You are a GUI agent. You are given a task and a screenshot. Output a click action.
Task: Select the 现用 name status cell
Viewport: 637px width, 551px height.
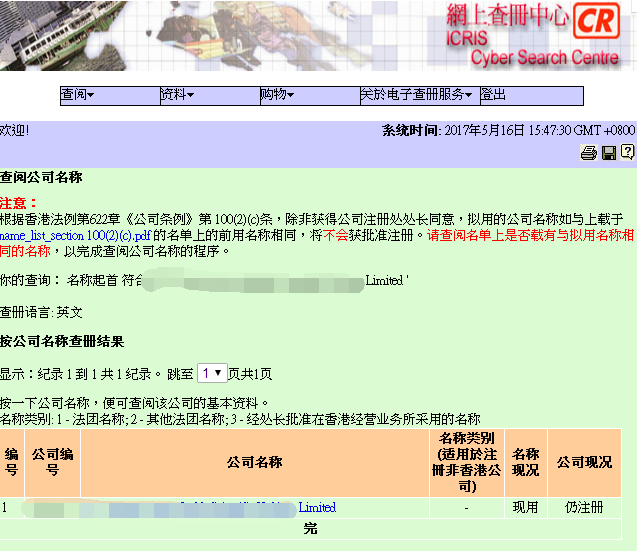(x=525, y=508)
